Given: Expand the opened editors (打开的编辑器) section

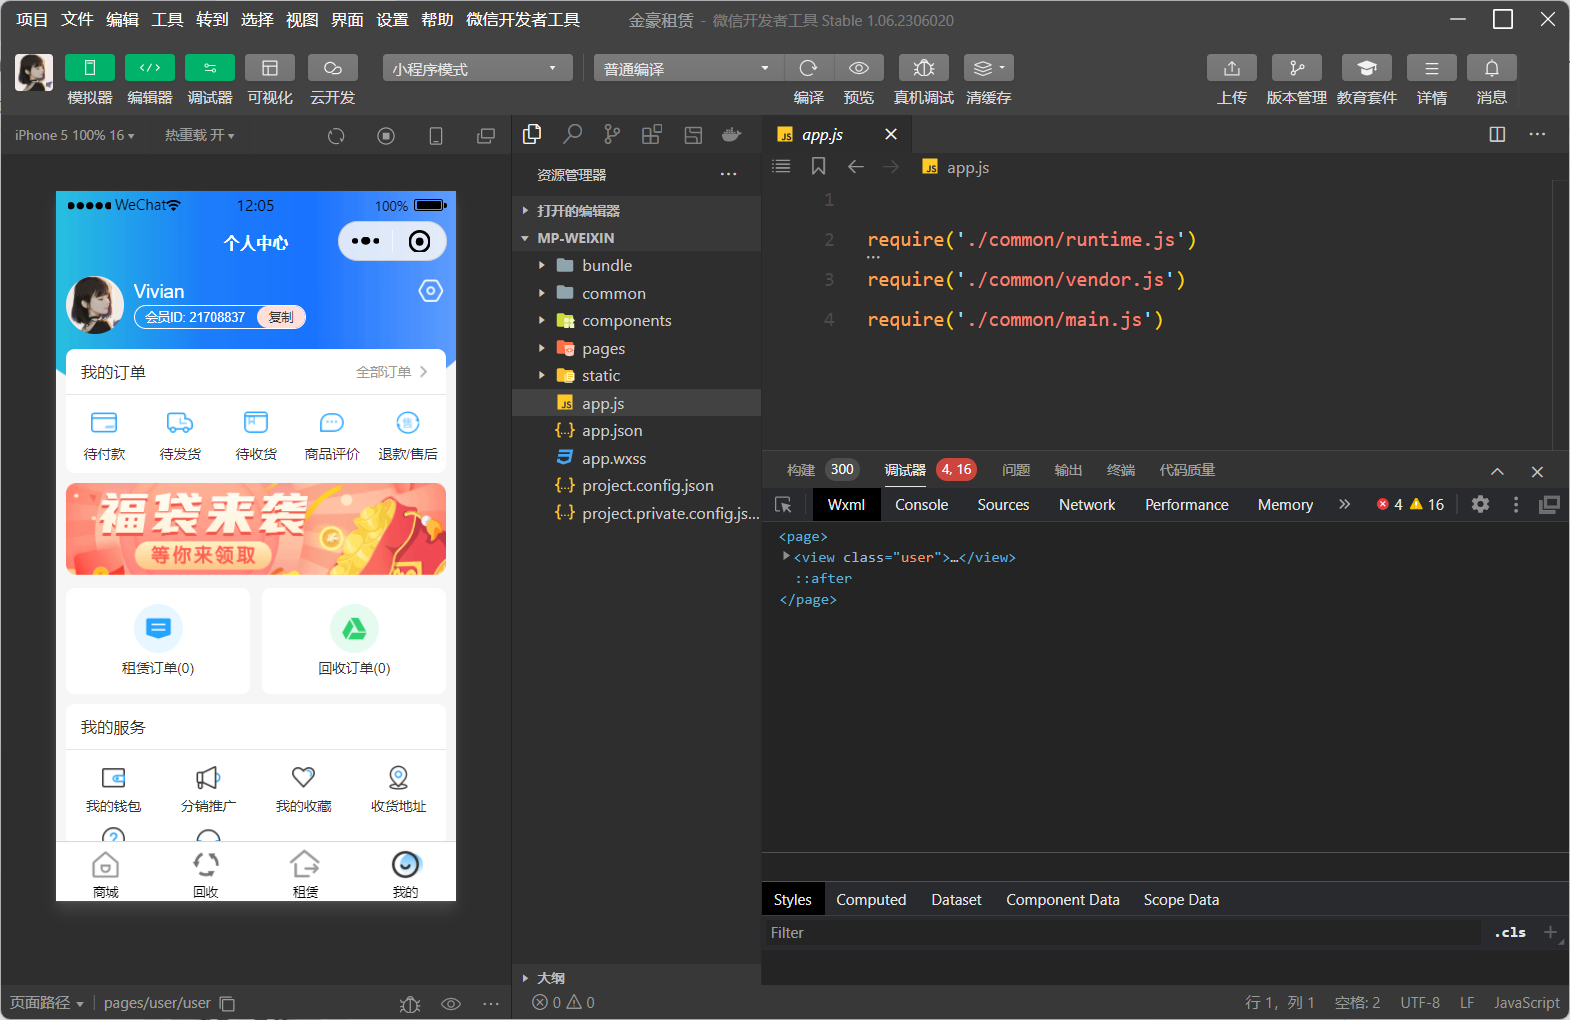Looking at the screenshot, I should 636,211.
